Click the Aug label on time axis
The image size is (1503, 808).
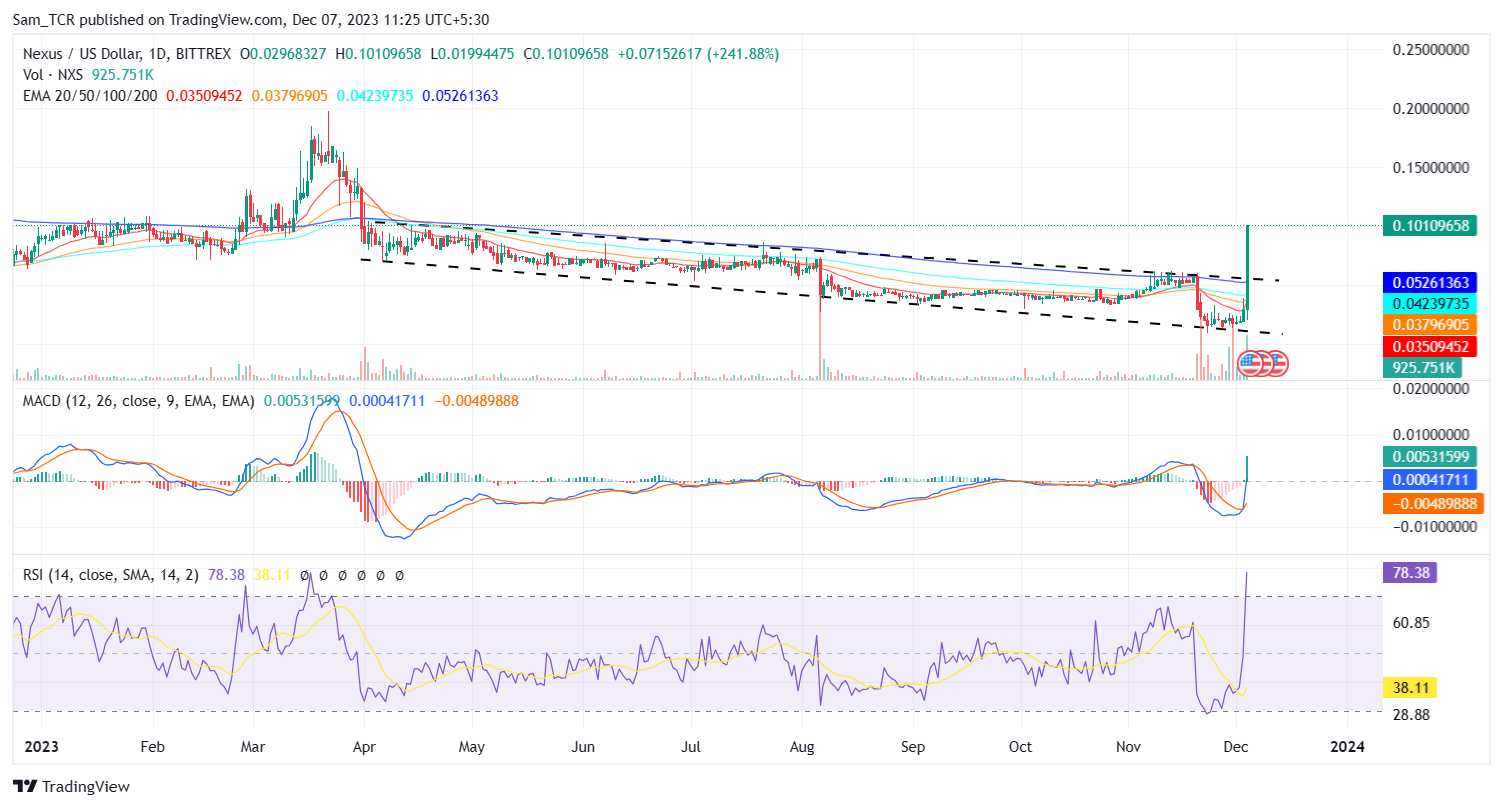tap(803, 746)
